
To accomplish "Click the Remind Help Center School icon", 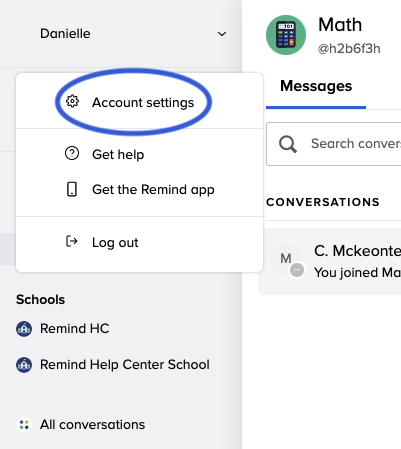I will (24, 365).
